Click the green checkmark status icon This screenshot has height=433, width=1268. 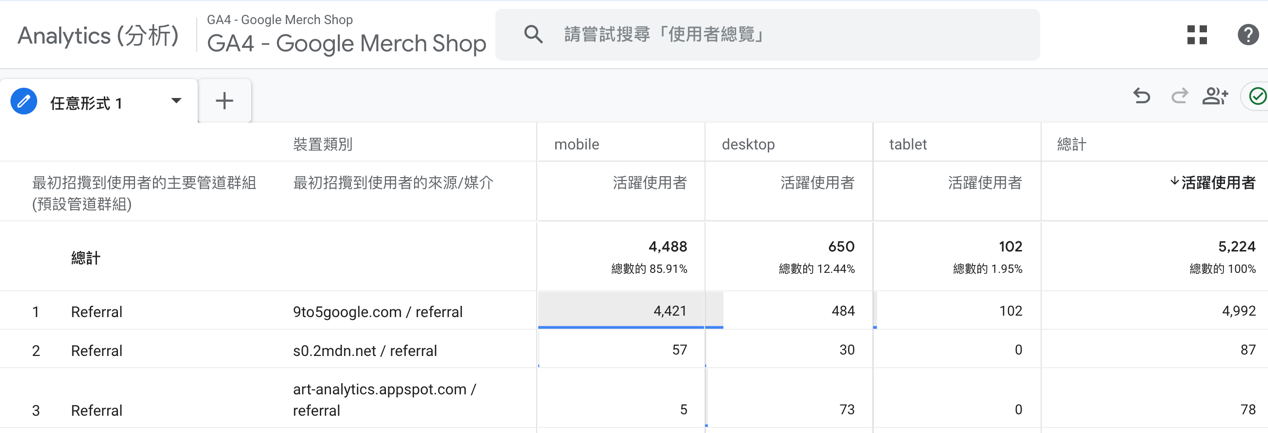(1257, 96)
